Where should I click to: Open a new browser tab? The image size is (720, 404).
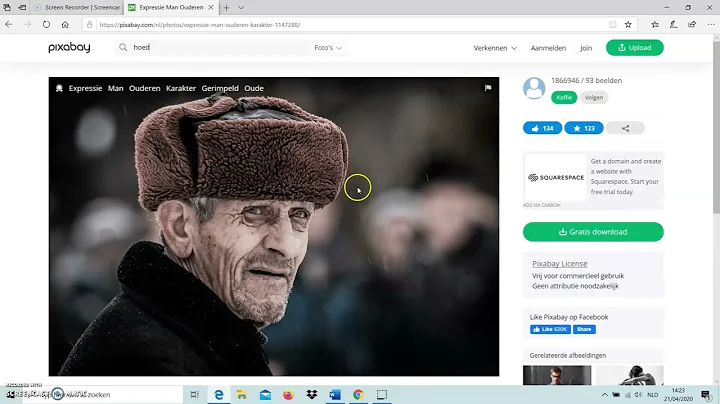pyautogui.click(x=226, y=7)
